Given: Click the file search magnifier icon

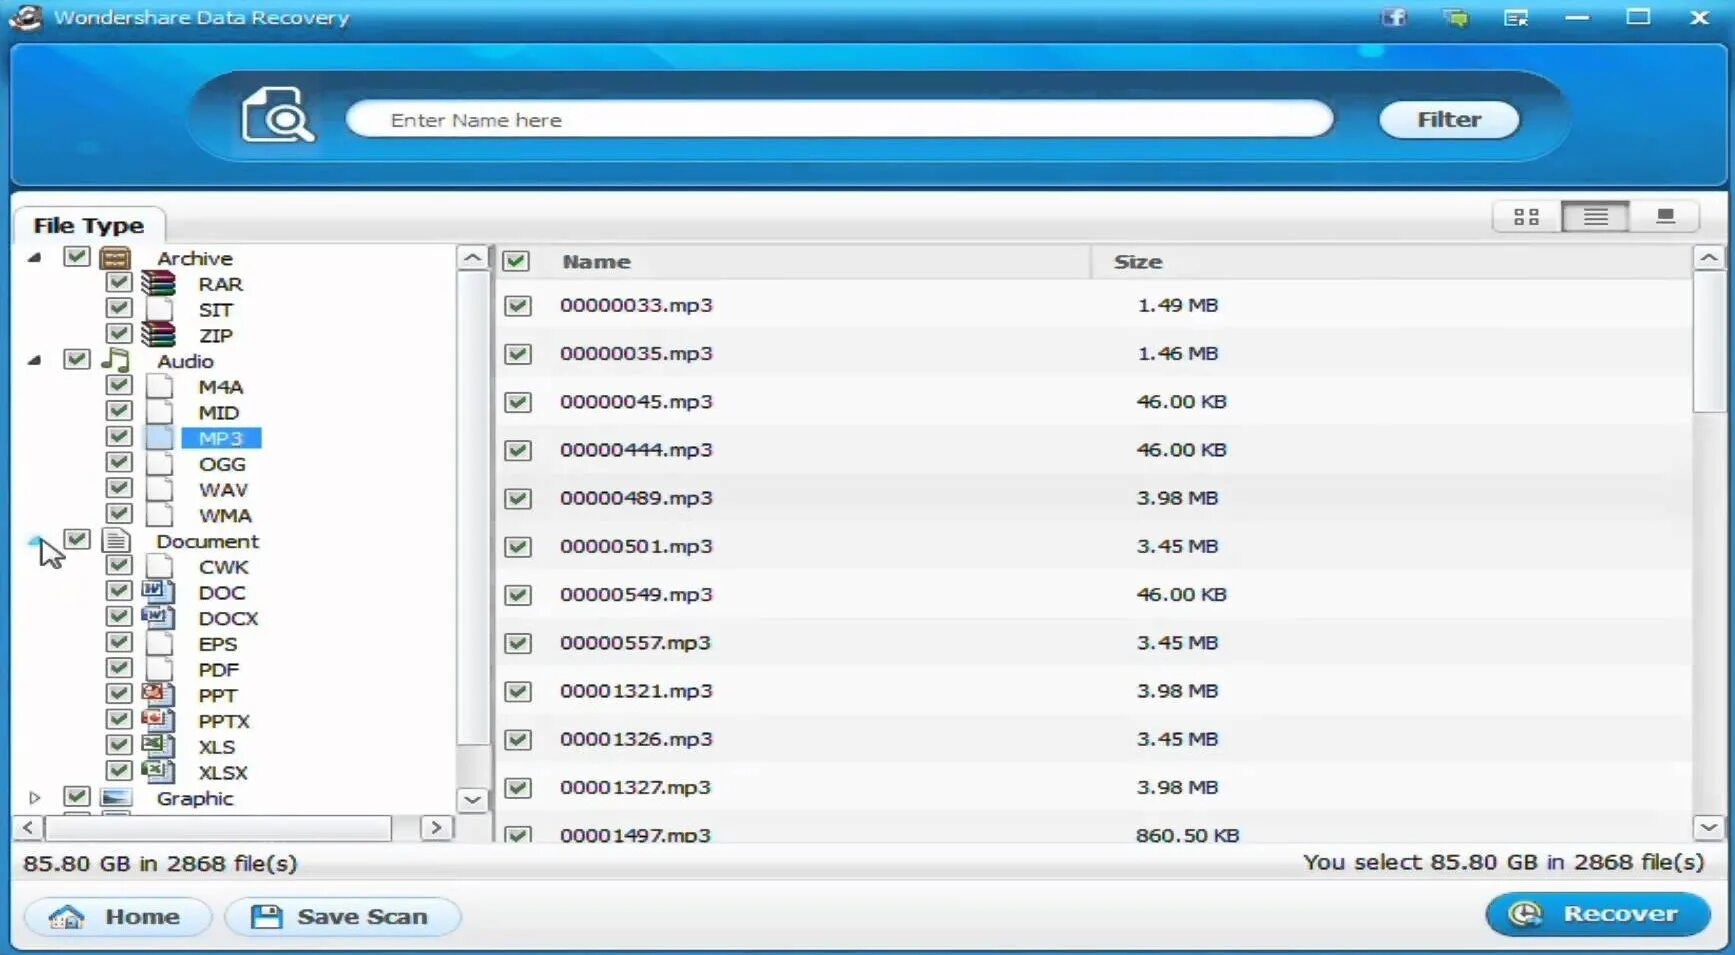Looking at the screenshot, I should 277,115.
